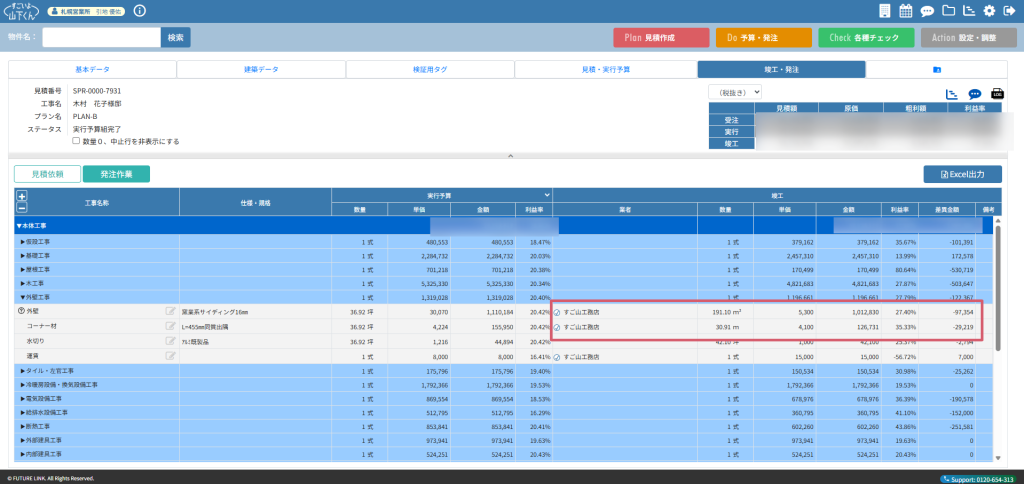Open the black LOG icon
Viewport: 1024px width, 484px height.
[996, 94]
